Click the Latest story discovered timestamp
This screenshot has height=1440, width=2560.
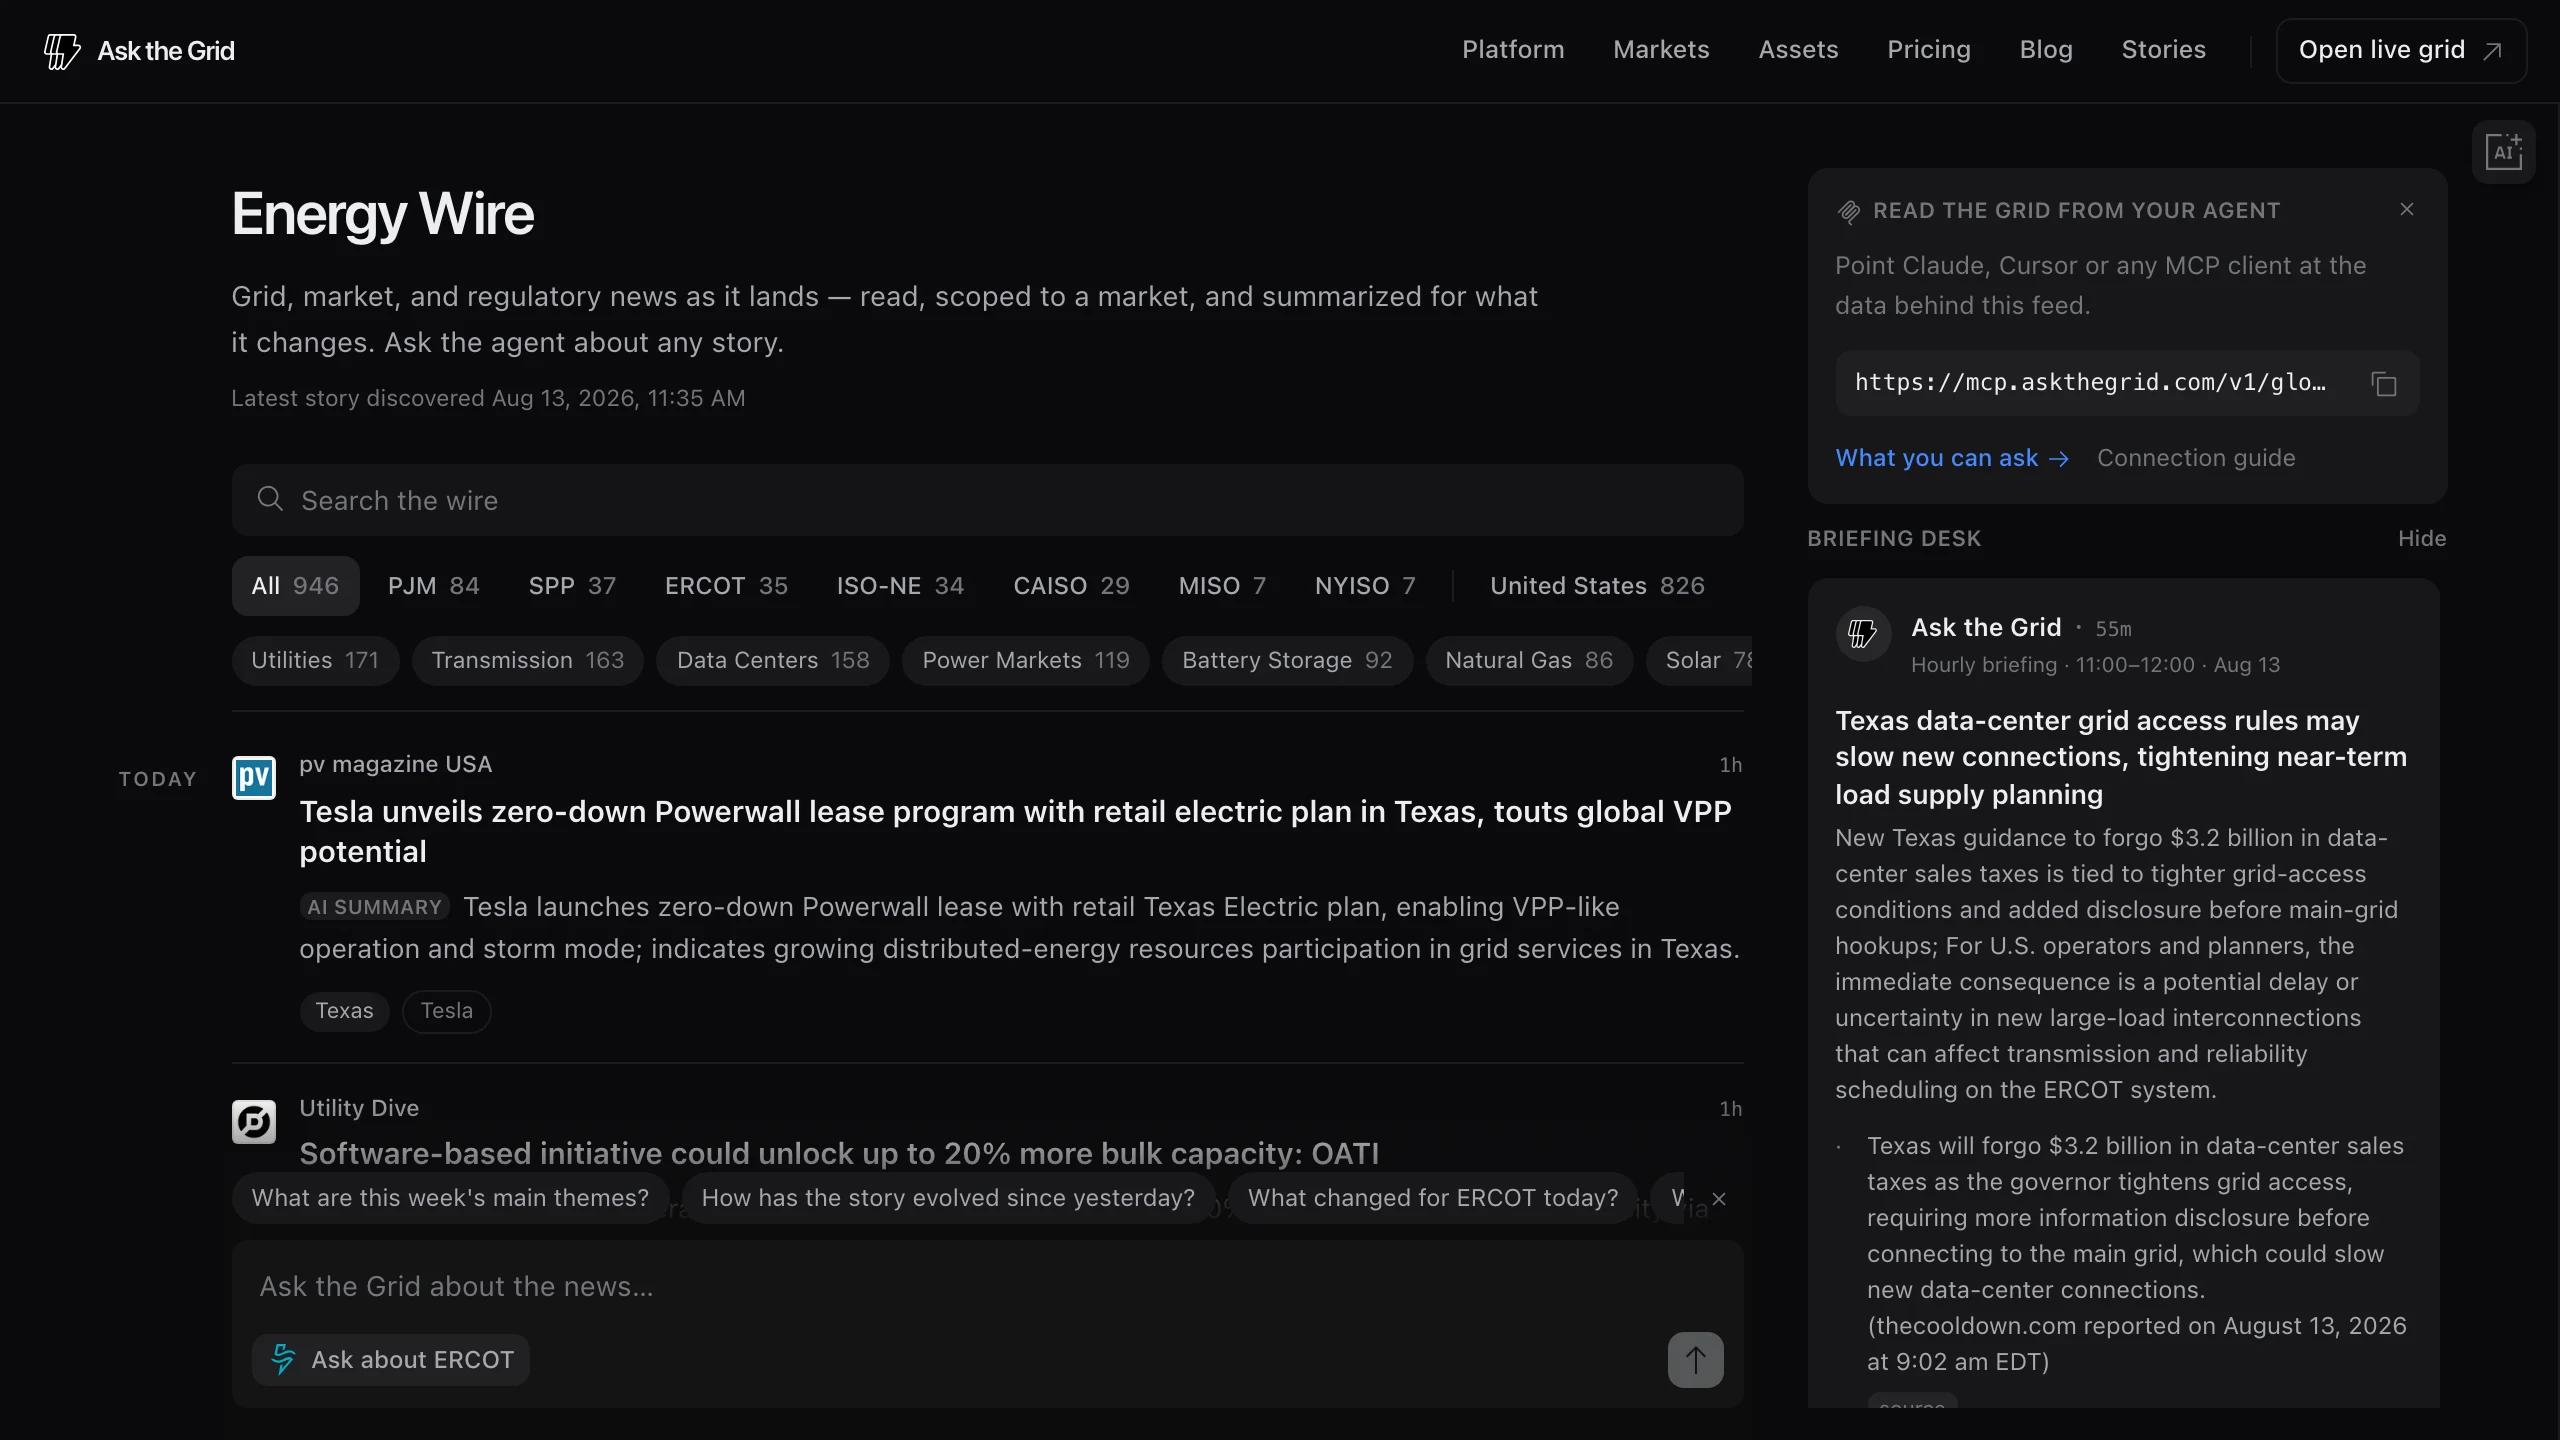[x=488, y=398]
